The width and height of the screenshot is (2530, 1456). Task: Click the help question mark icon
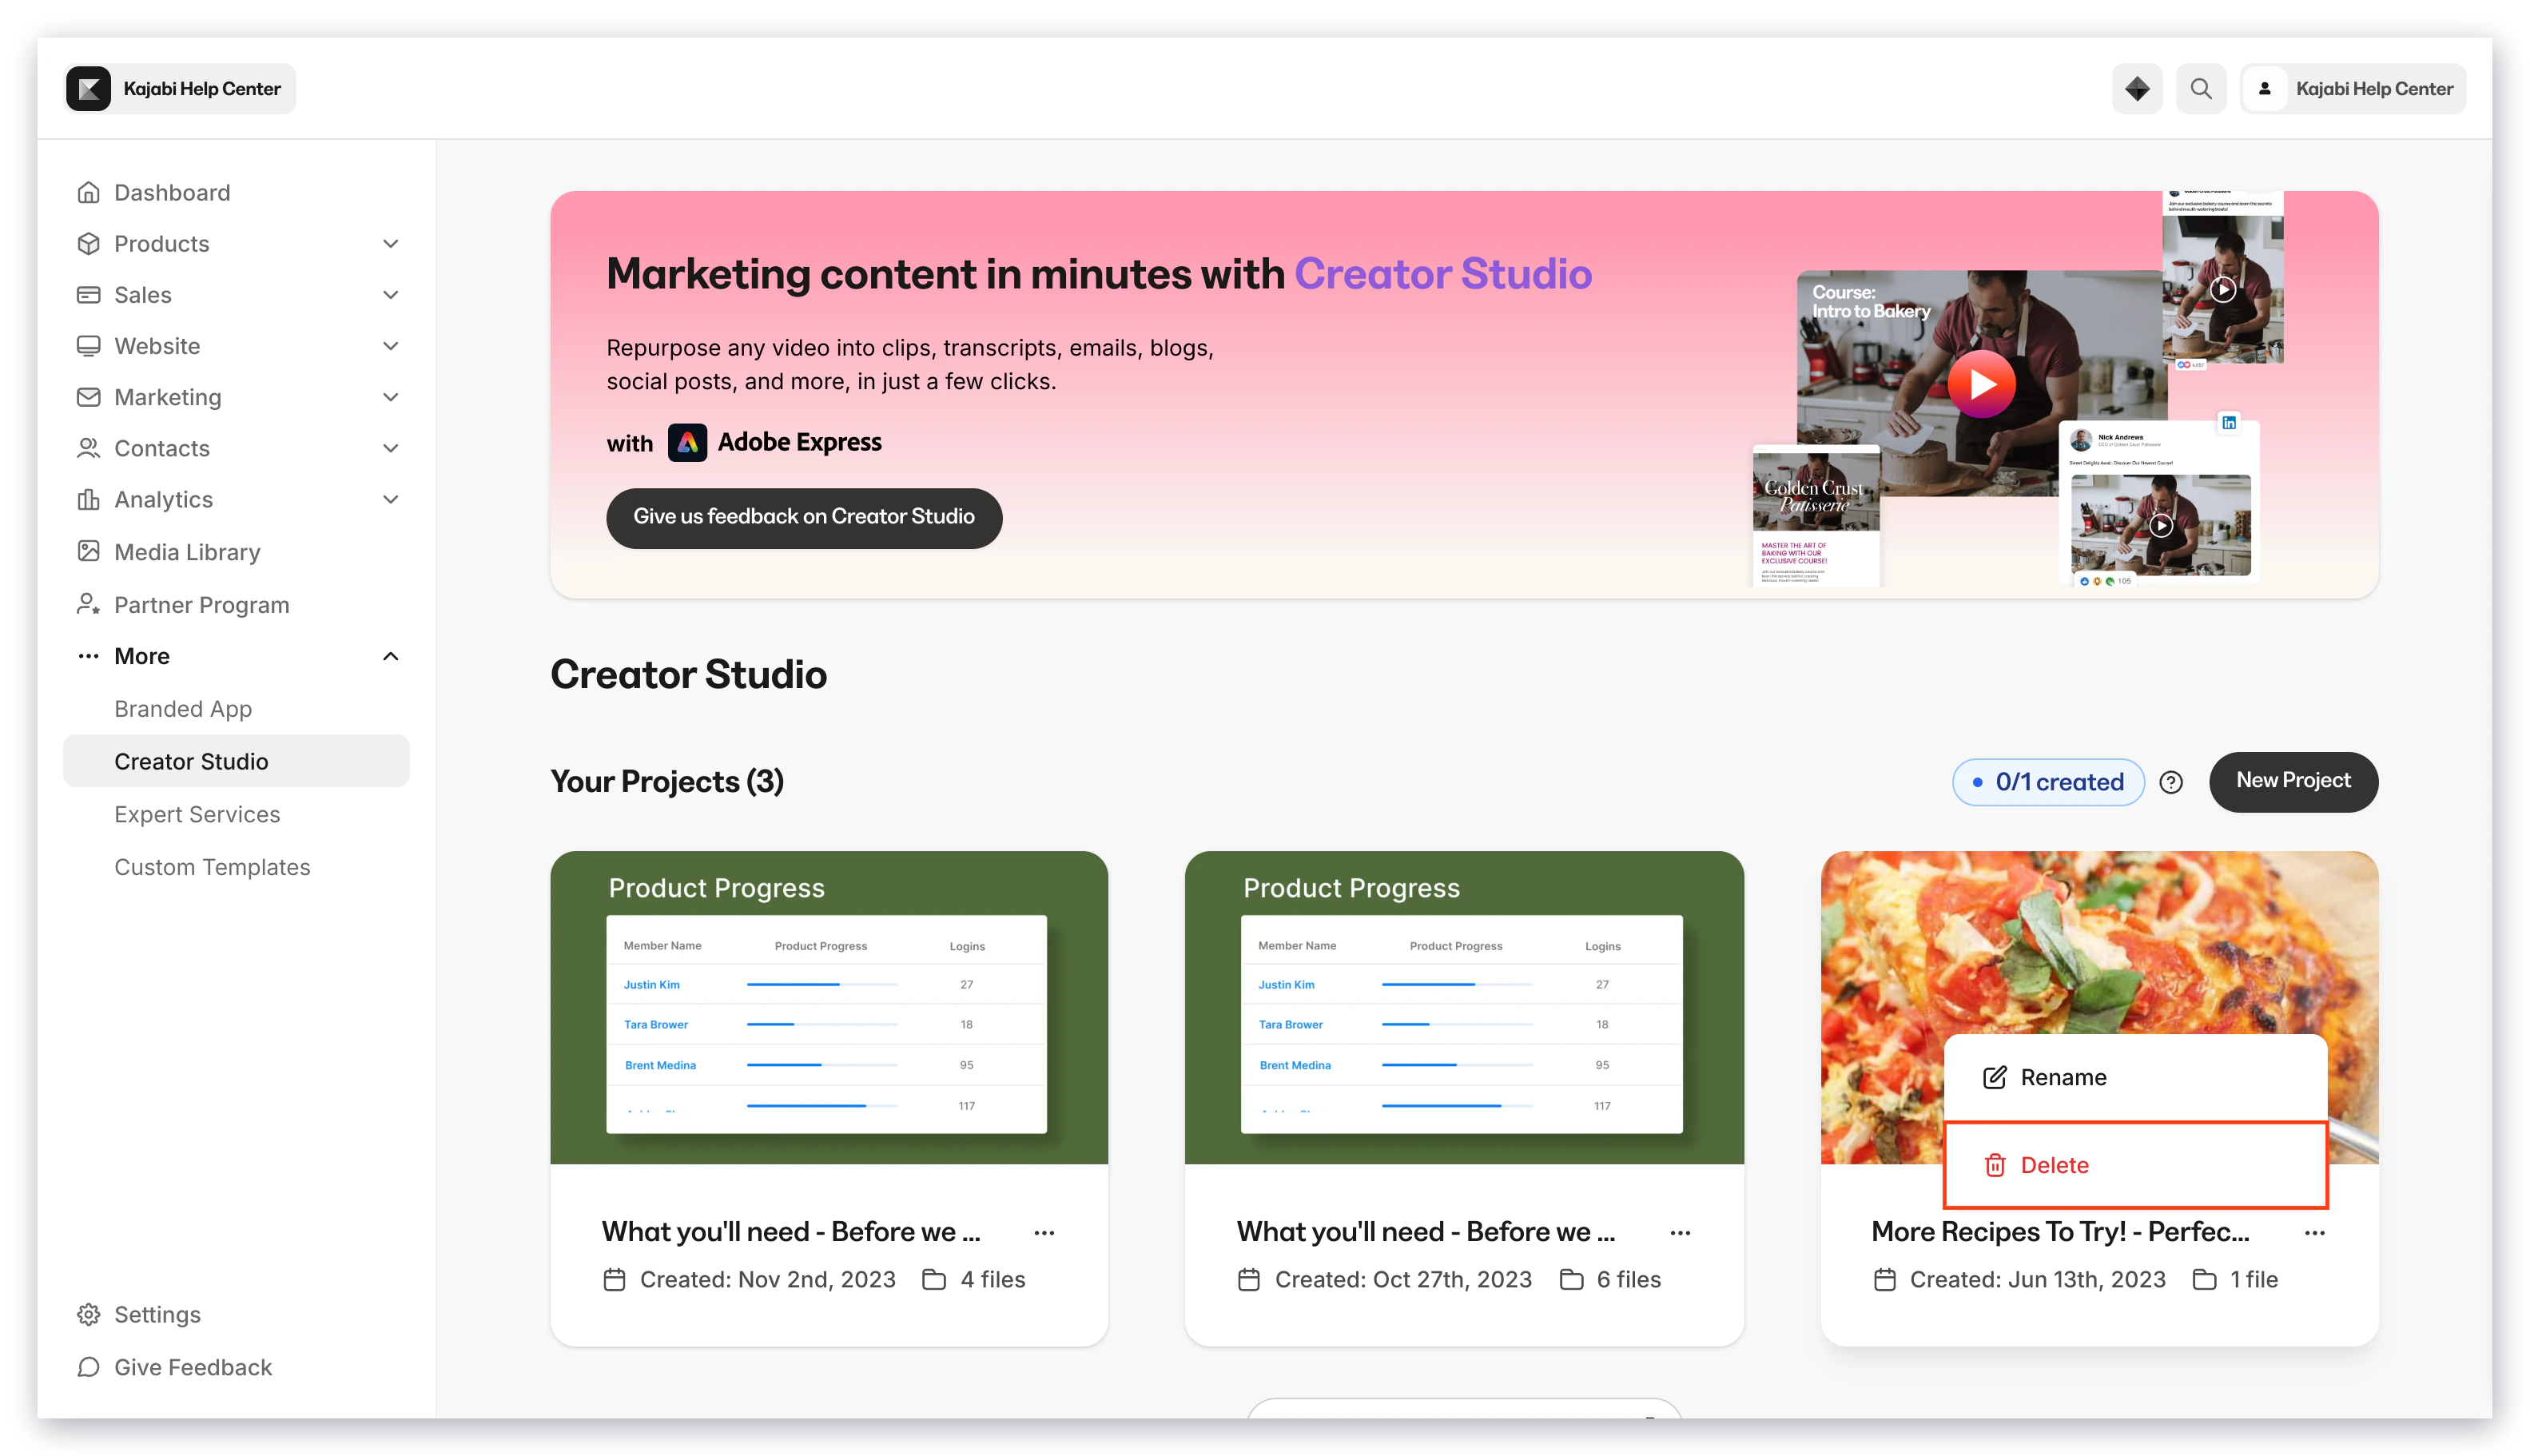[2170, 782]
